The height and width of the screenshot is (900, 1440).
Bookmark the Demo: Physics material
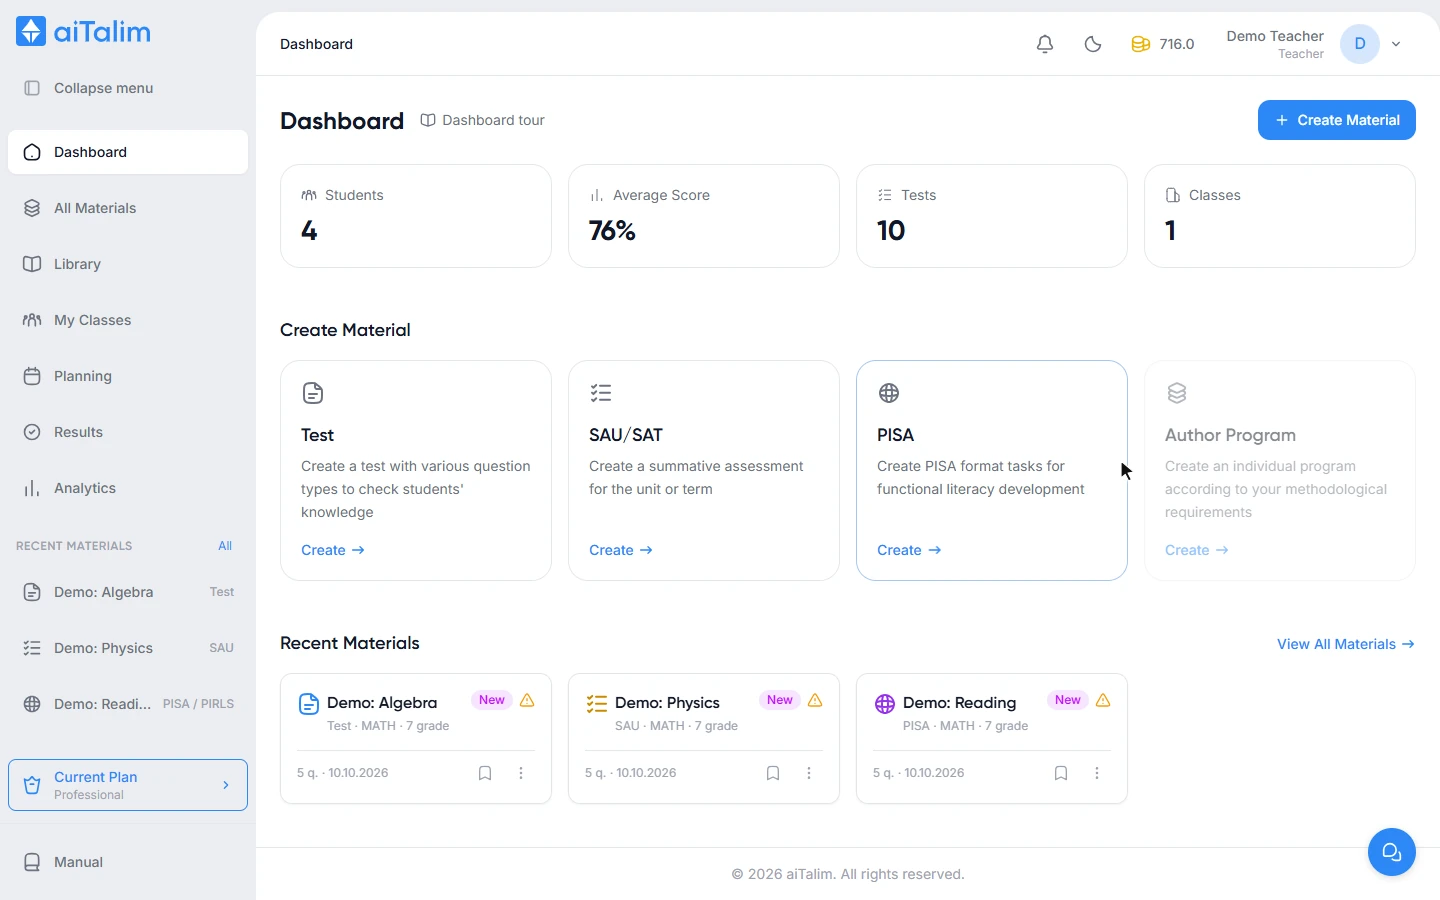point(773,773)
